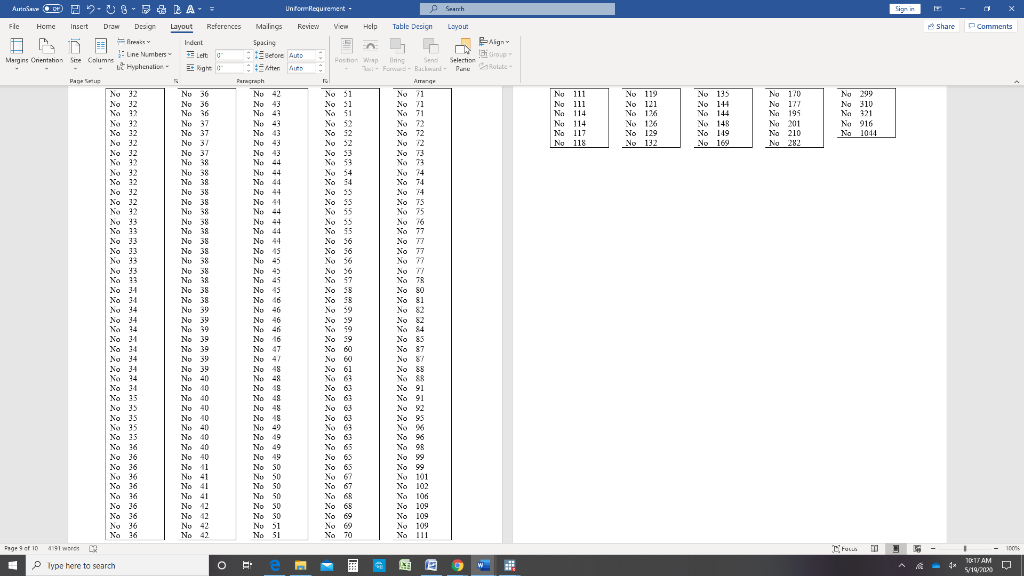Screen dimensions: 1024x576
Task: Save the document using the Save icon
Action: pyautogui.click(x=75, y=8)
